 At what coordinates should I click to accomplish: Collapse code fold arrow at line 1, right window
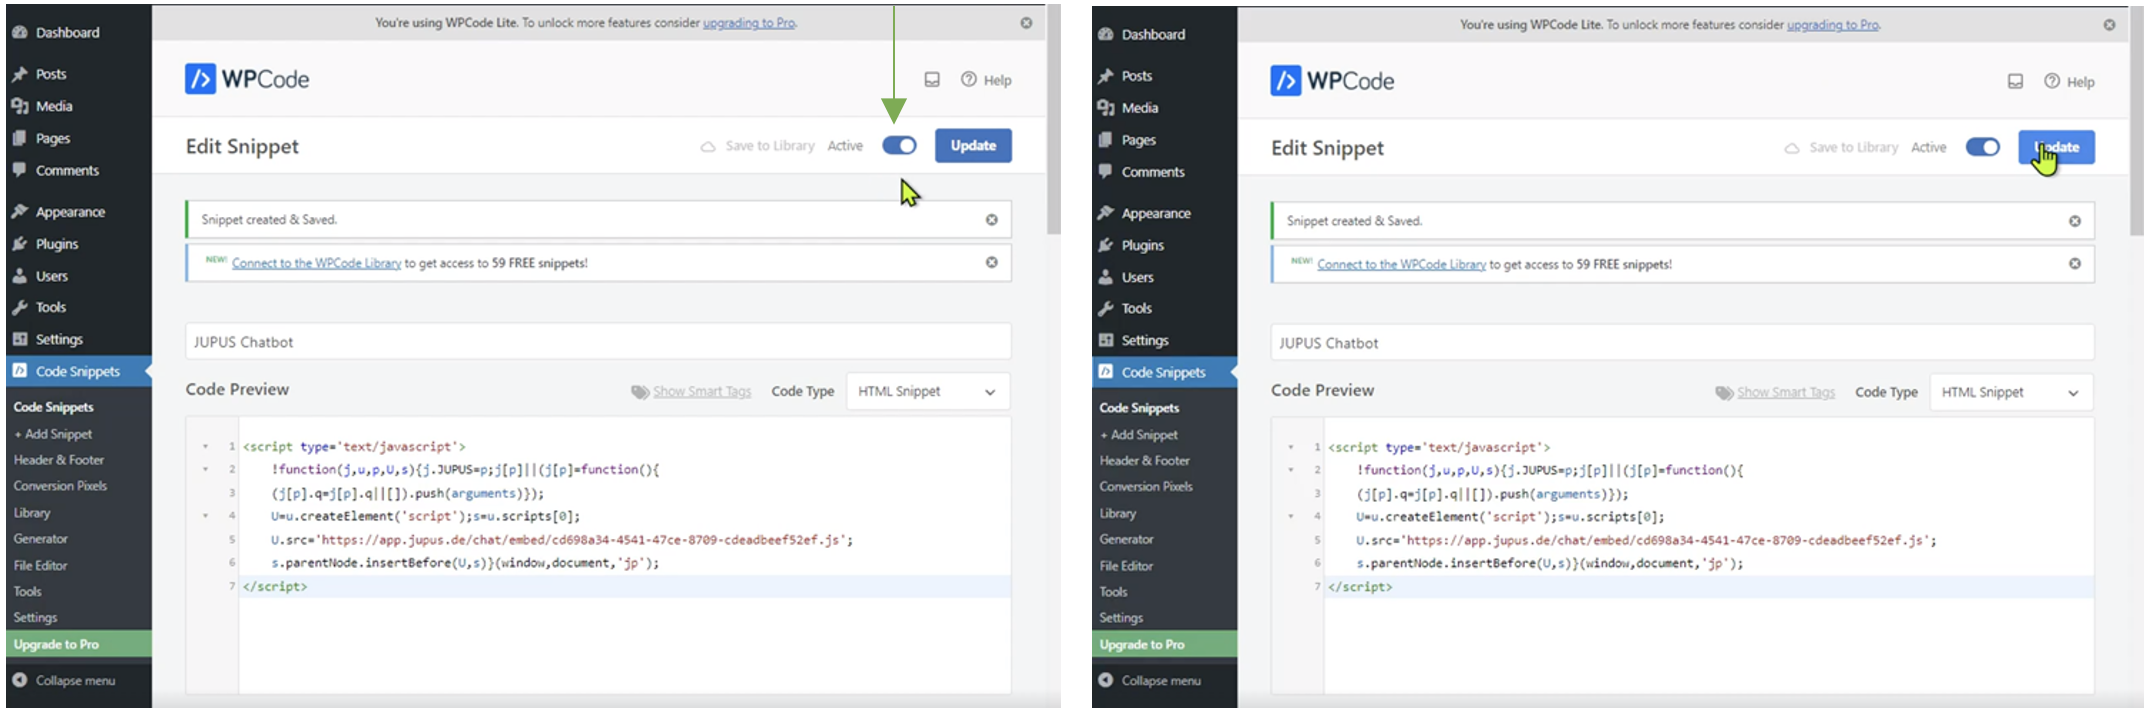tap(1291, 448)
